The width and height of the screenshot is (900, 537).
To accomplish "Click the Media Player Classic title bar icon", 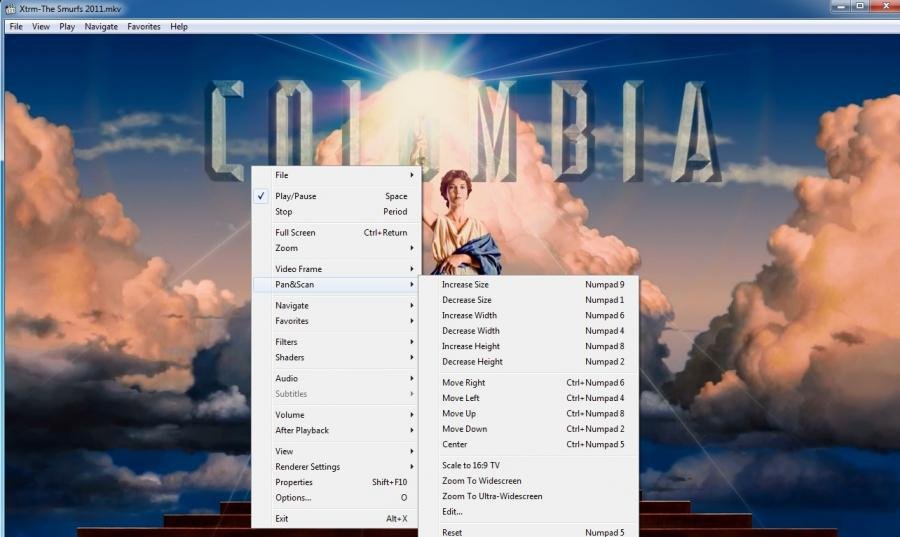I will point(10,9).
